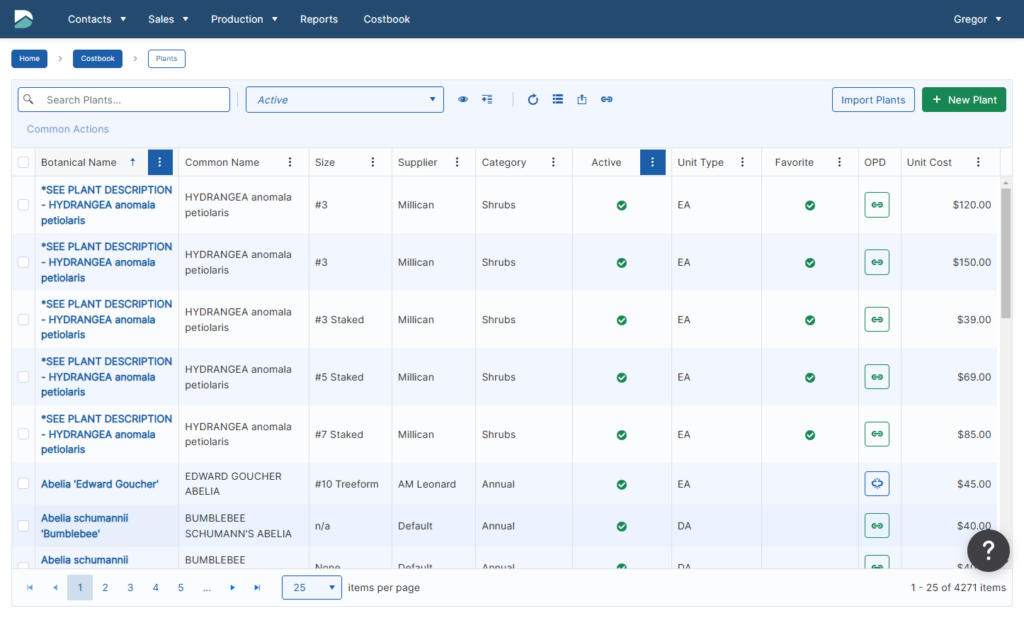Open the Botanical Name column options menu

click(x=160, y=162)
